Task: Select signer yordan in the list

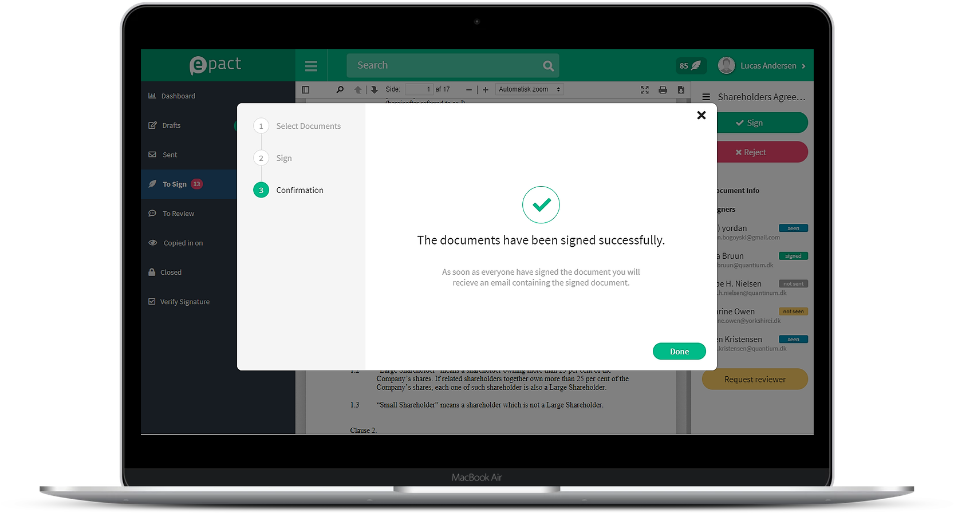Action: pyautogui.click(x=762, y=232)
